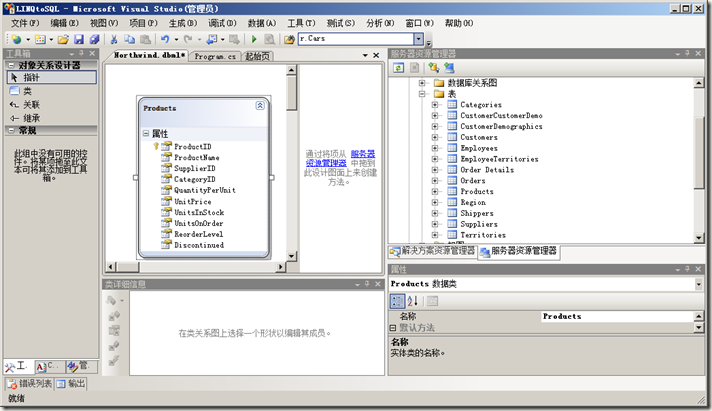Select the Discontinued property in Products class
This screenshot has width=712, height=411.
point(199,245)
